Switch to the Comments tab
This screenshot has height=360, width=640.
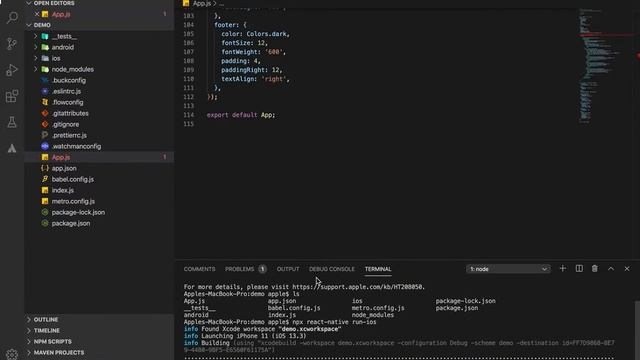coord(199,269)
